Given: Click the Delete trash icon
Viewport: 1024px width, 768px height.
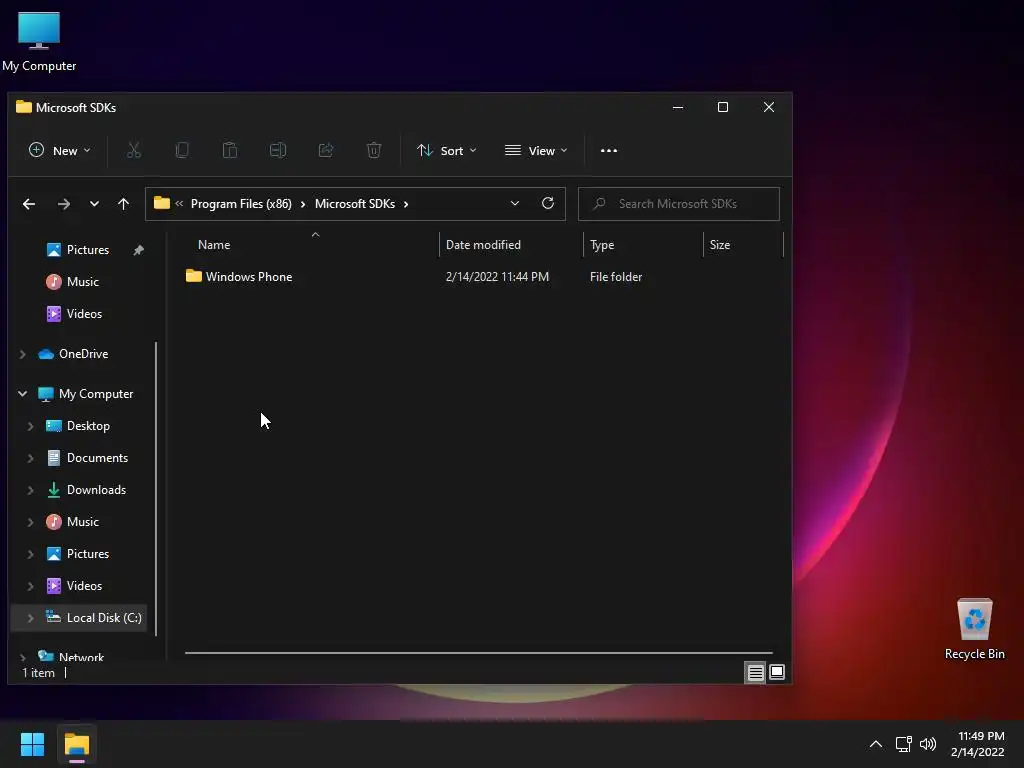Looking at the screenshot, I should (374, 151).
